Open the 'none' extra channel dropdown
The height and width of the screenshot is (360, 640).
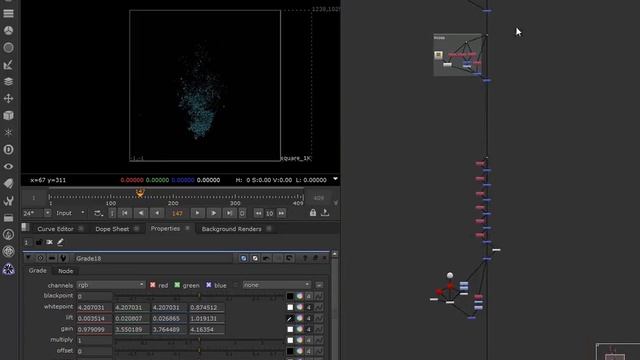(x=276, y=285)
